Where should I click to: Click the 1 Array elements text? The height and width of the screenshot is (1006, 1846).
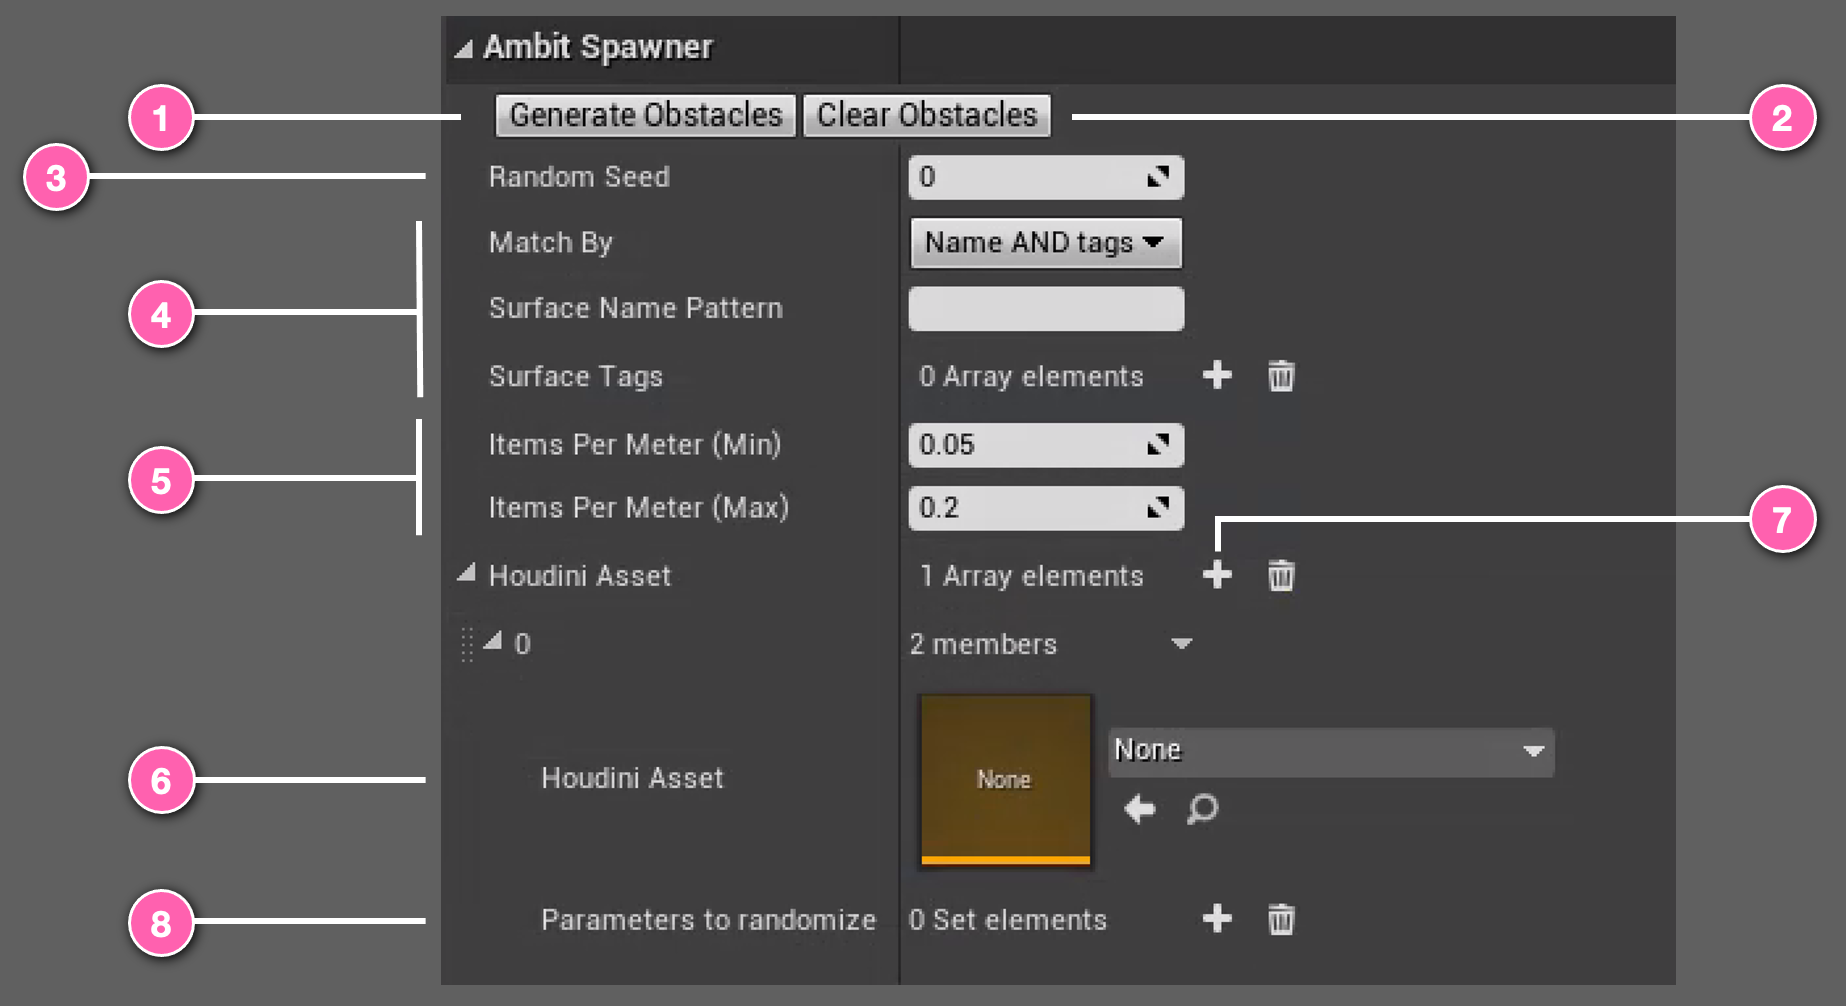[1031, 576]
